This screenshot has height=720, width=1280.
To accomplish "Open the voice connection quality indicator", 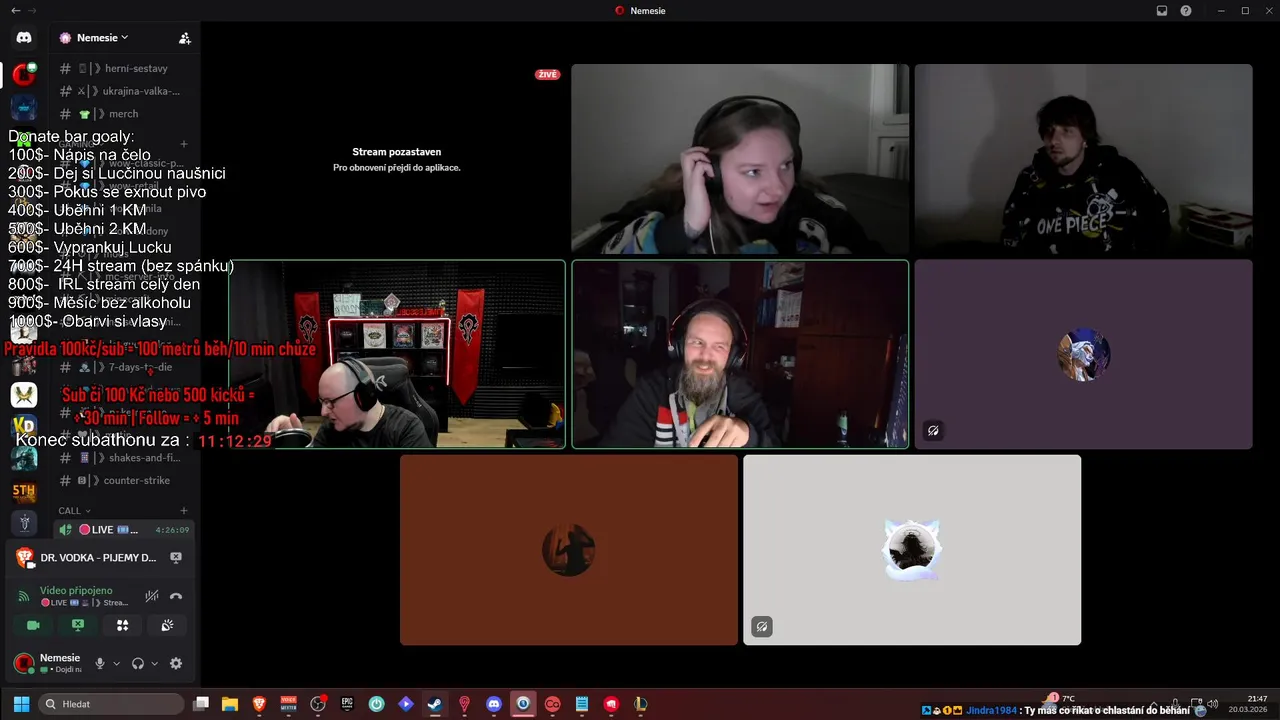I will [x=24, y=596].
